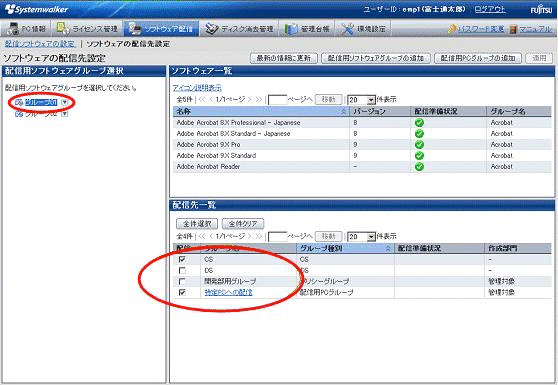Uncheck the CS group checkbox
The height and width of the screenshot is (385, 558).
click(182, 259)
